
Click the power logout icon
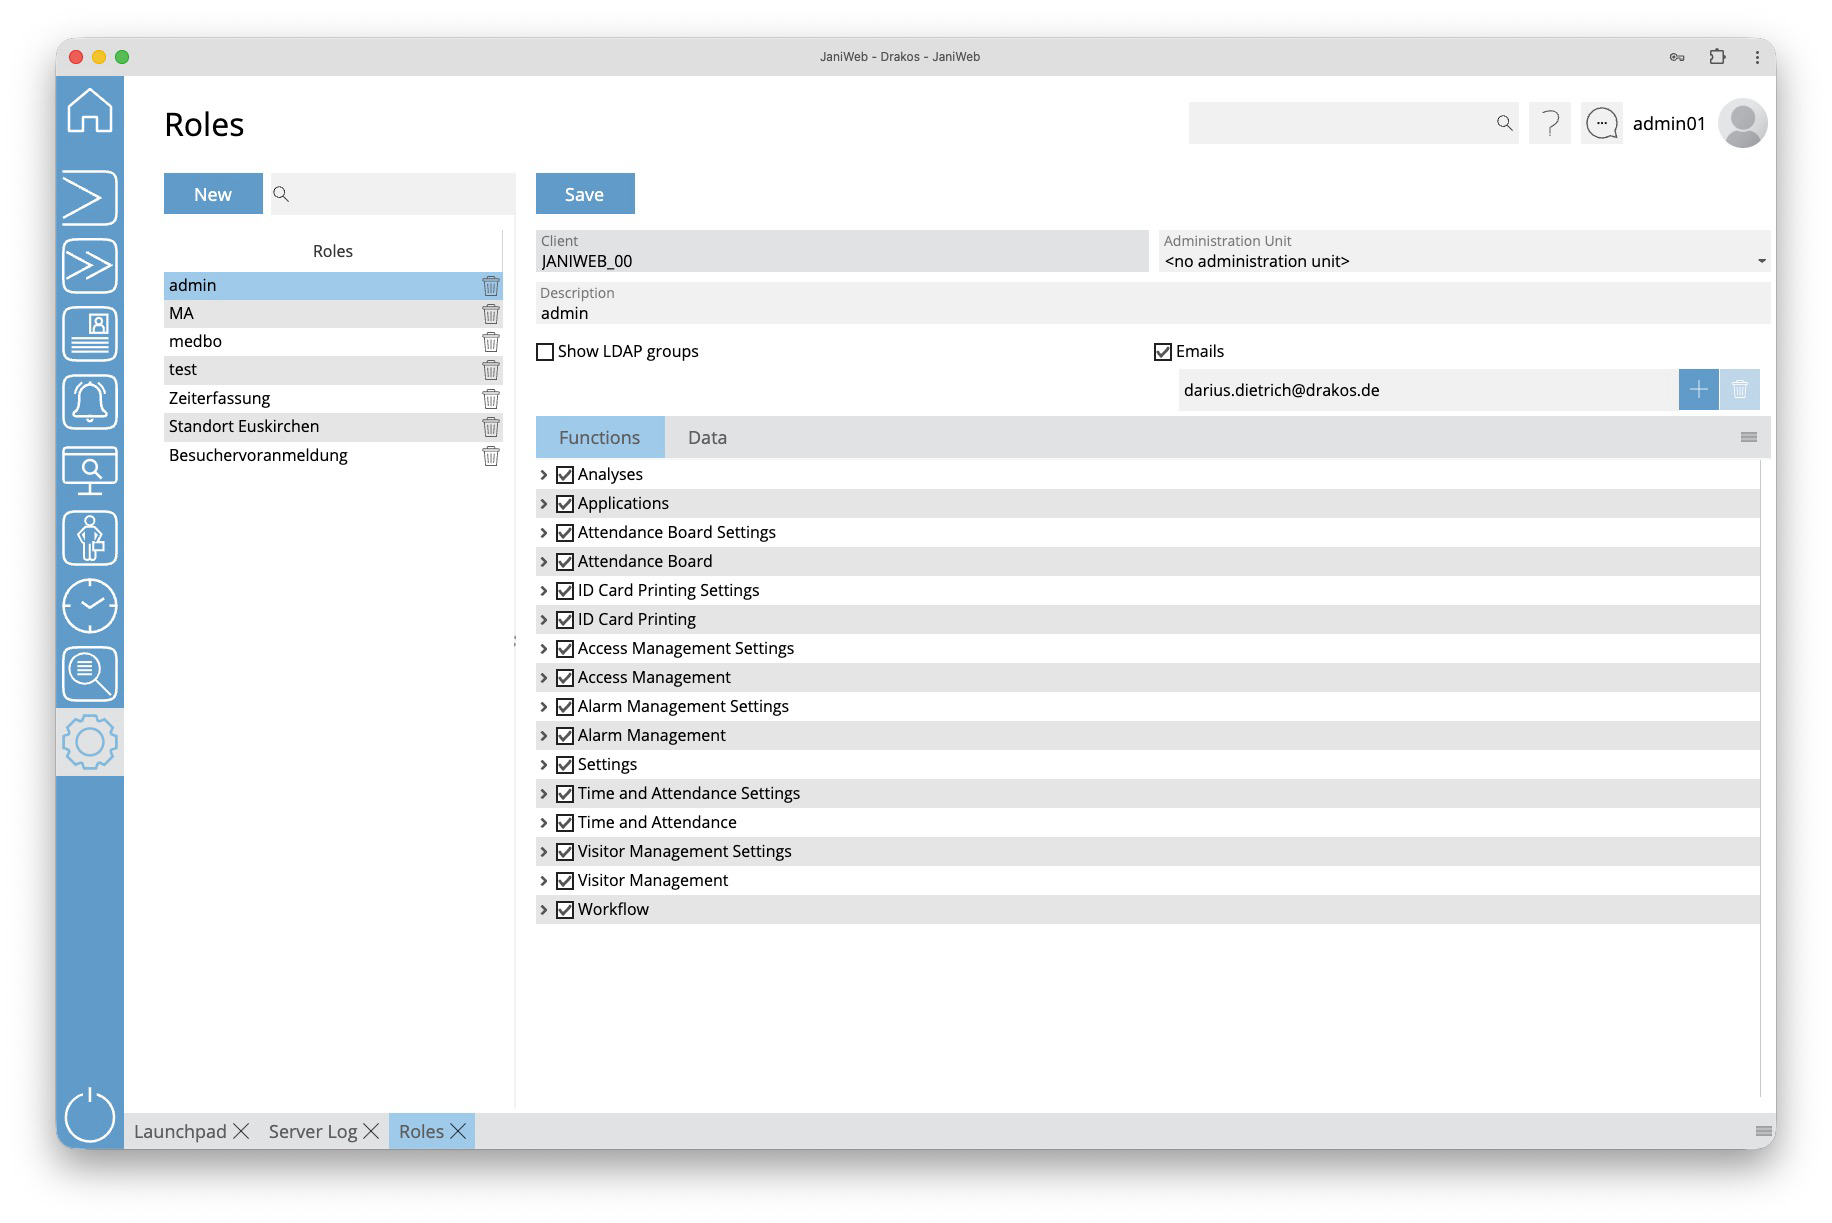click(89, 1115)
